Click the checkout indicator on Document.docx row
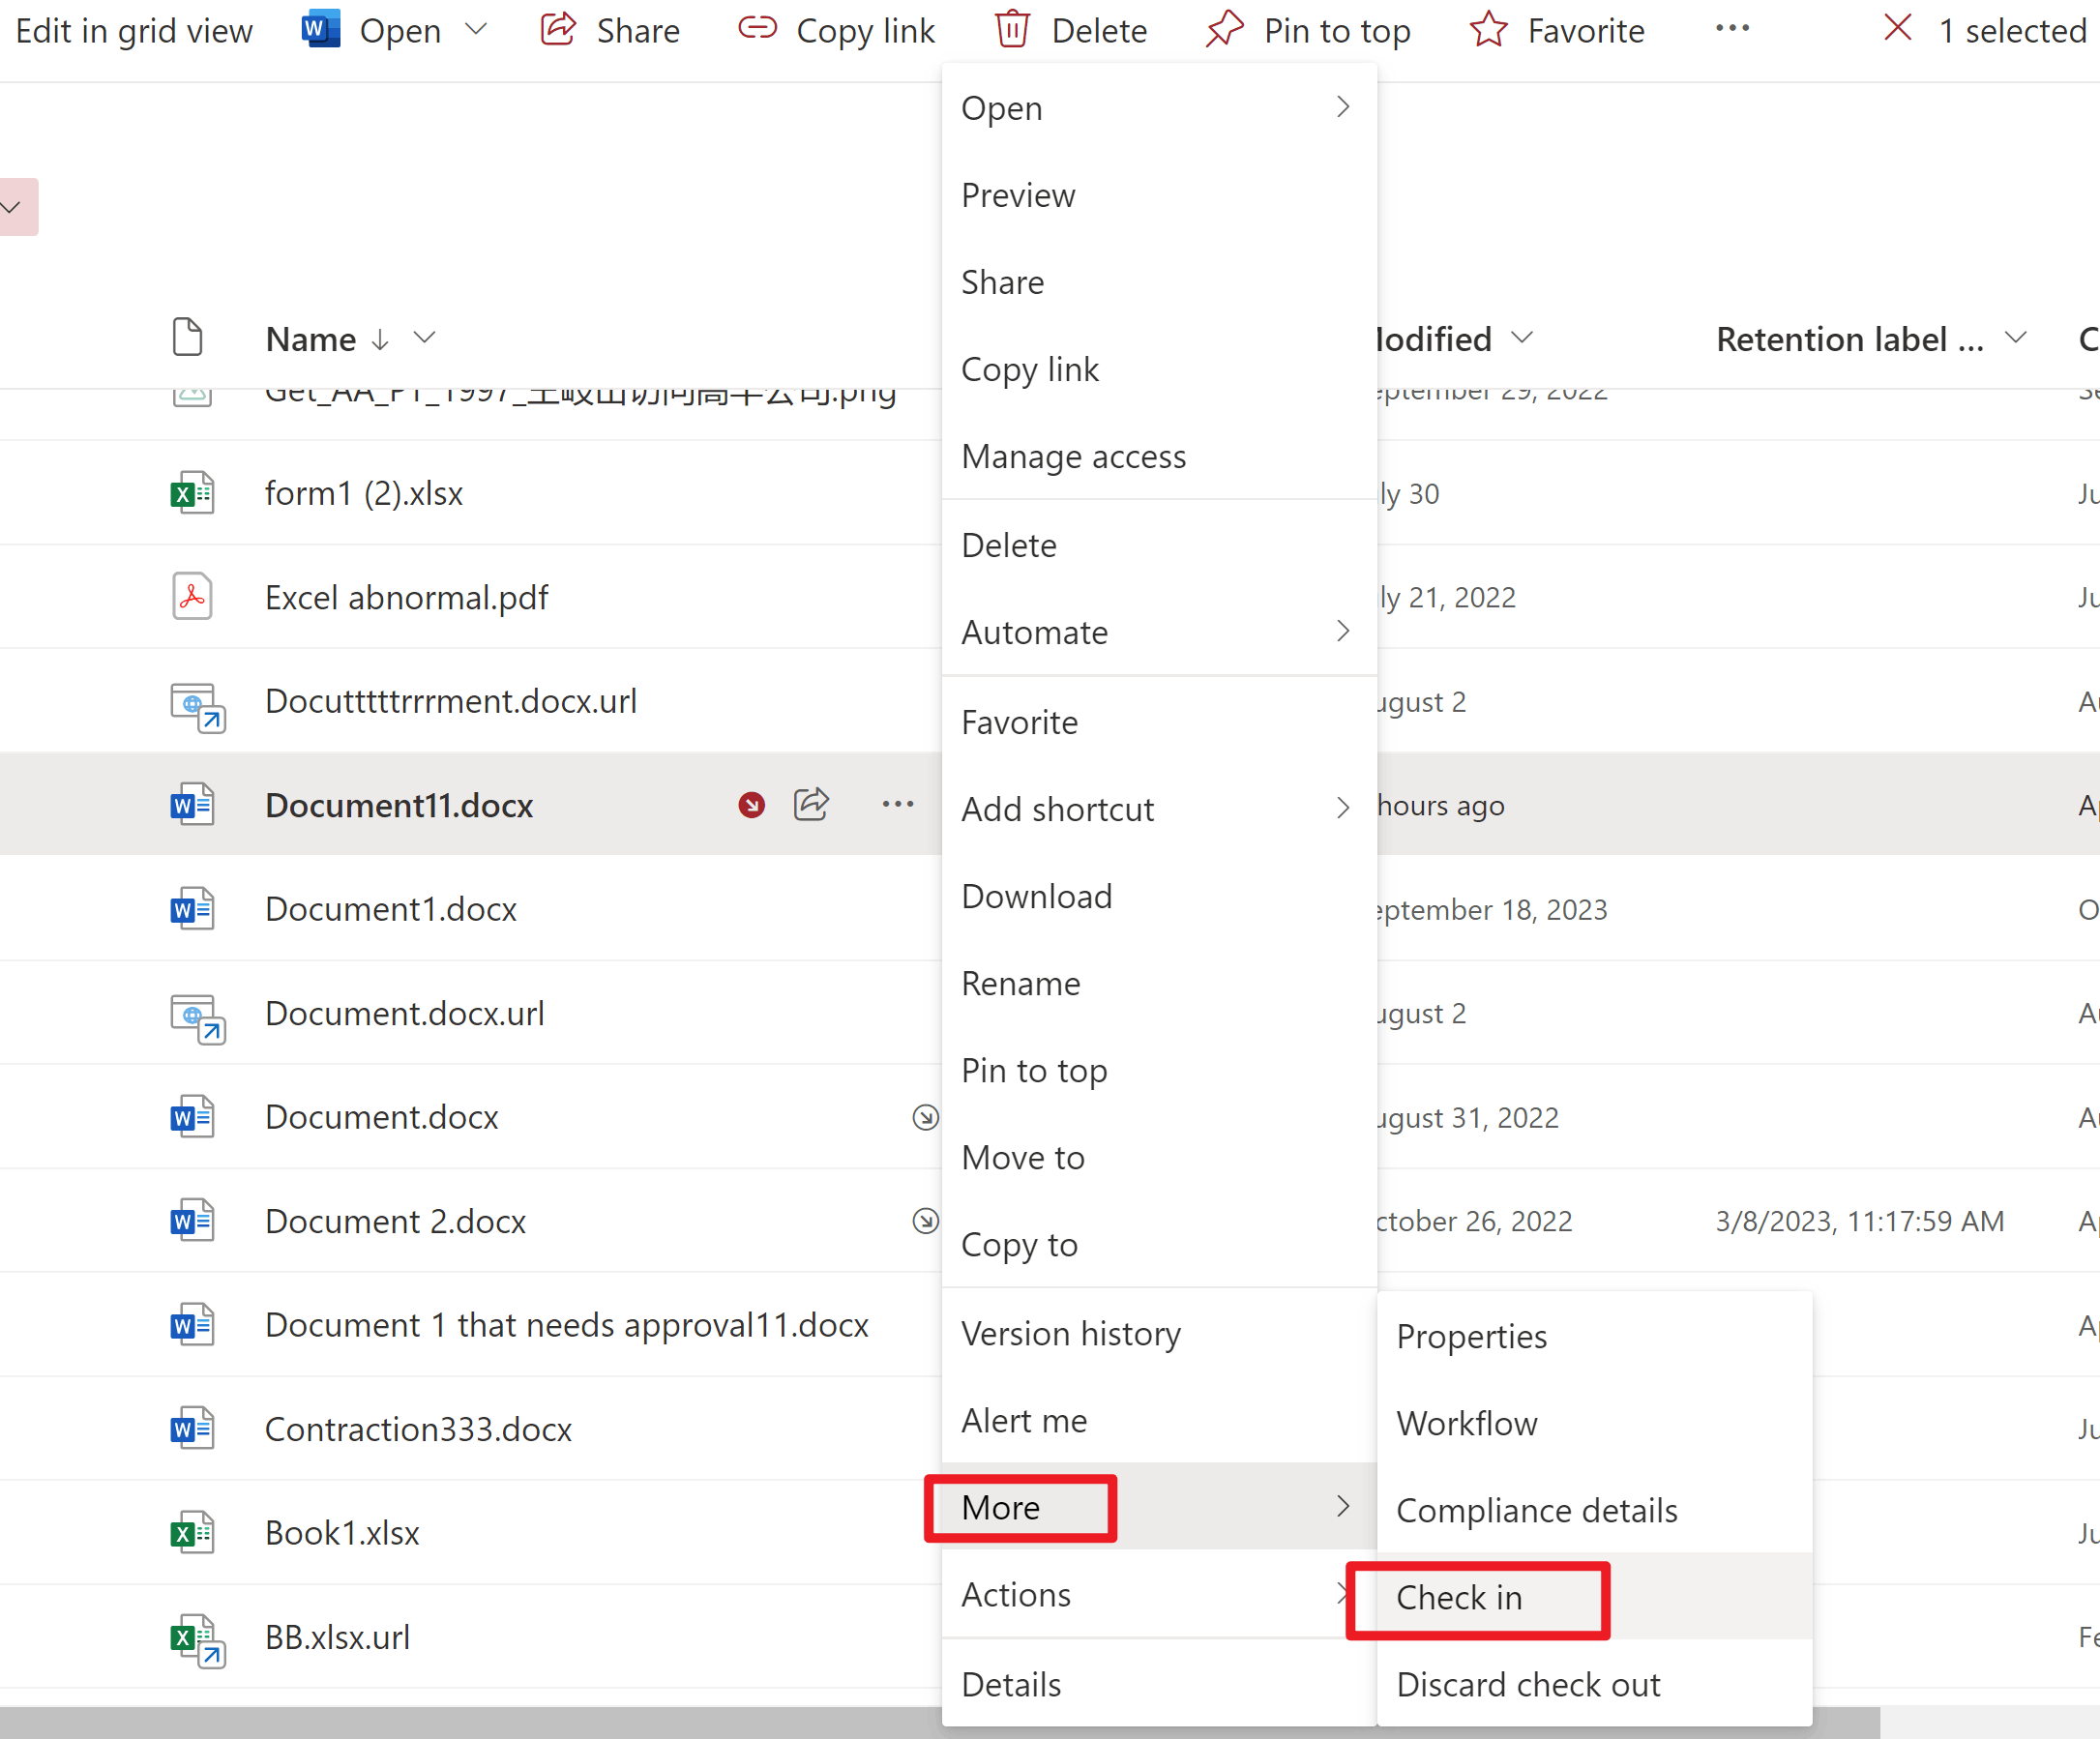 pyautogui.click(x=925, y=1117)
